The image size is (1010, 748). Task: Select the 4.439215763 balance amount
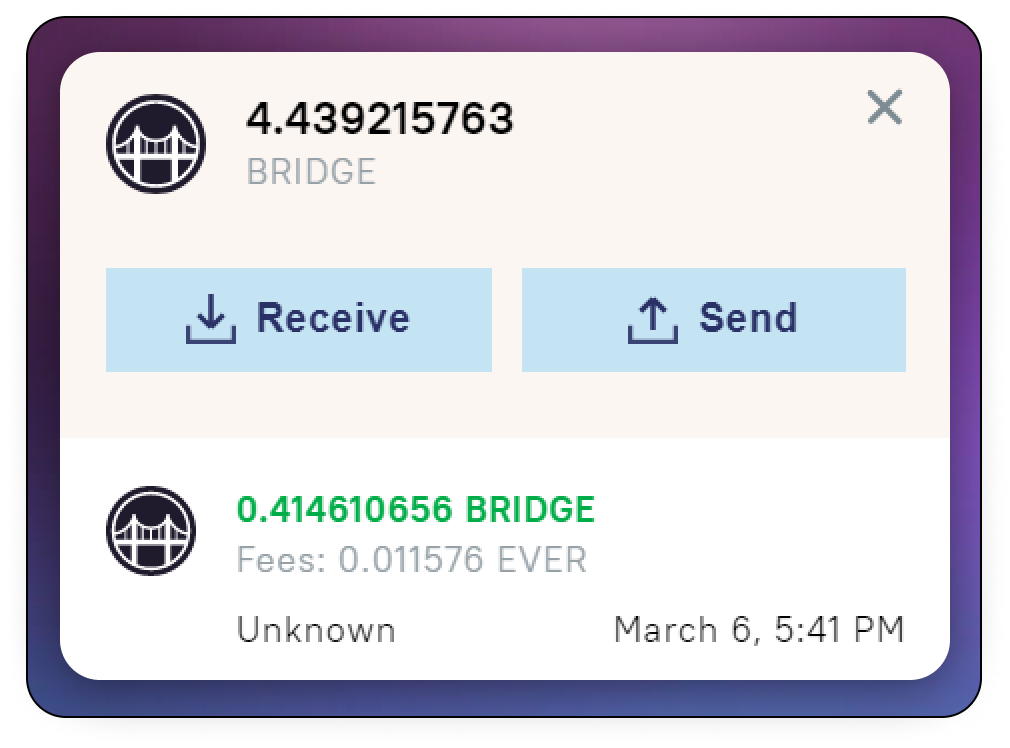point(380,119)
